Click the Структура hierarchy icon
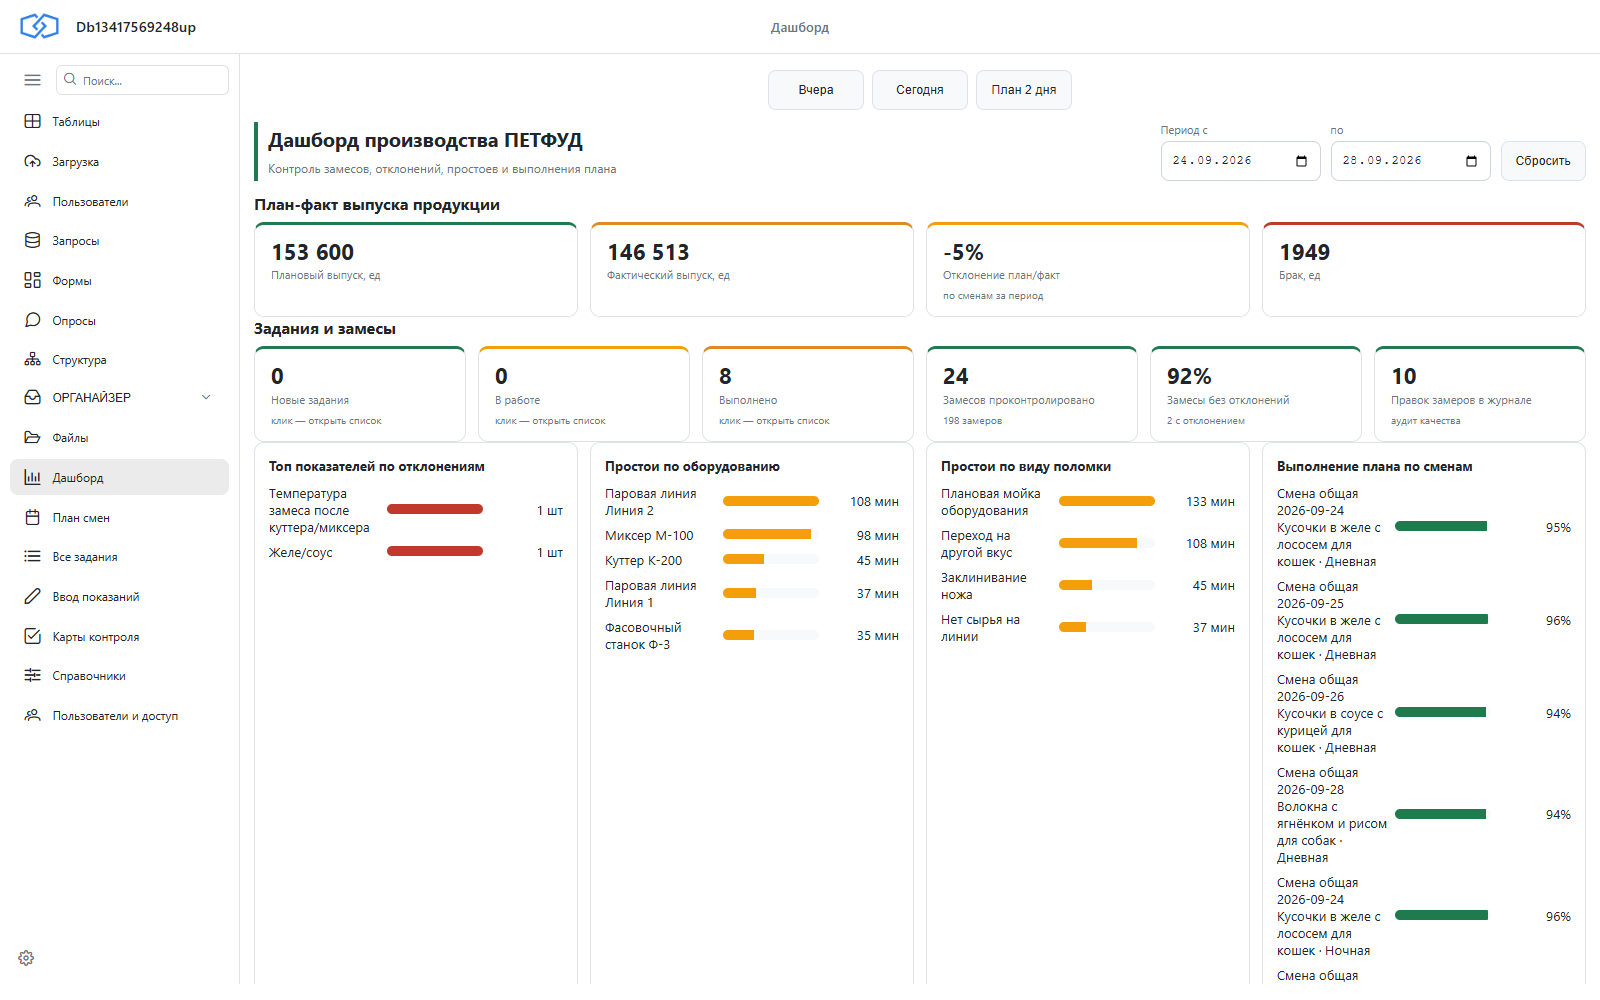The width and height of the screenshot is (1600, 1000). 32,360
